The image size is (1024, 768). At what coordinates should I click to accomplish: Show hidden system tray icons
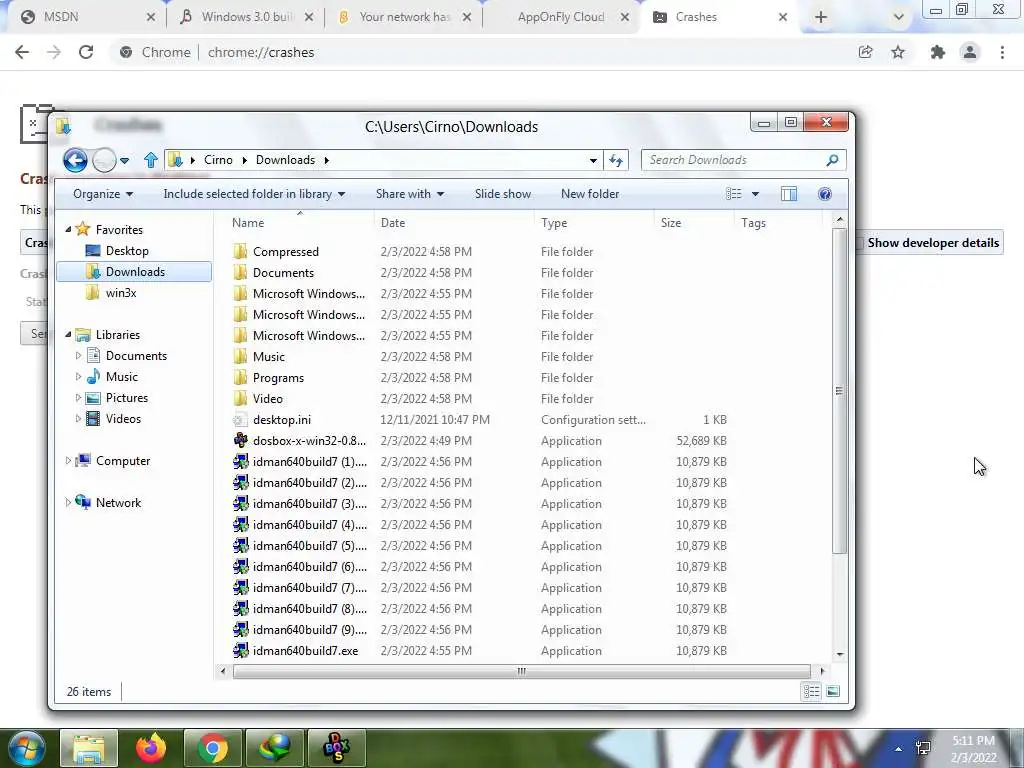[x=899, y=749]
